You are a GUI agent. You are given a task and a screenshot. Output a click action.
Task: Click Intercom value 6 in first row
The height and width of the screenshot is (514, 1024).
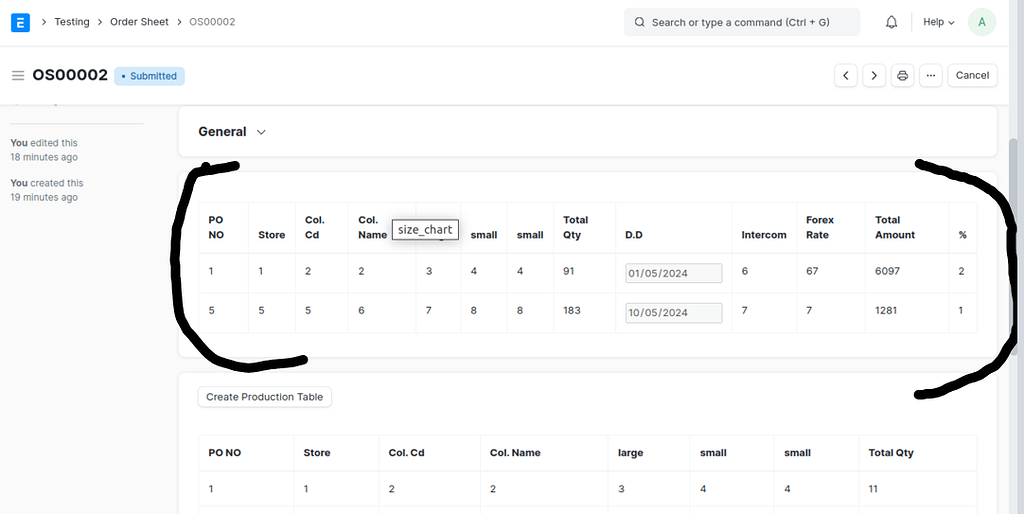[x=744, y=270]
